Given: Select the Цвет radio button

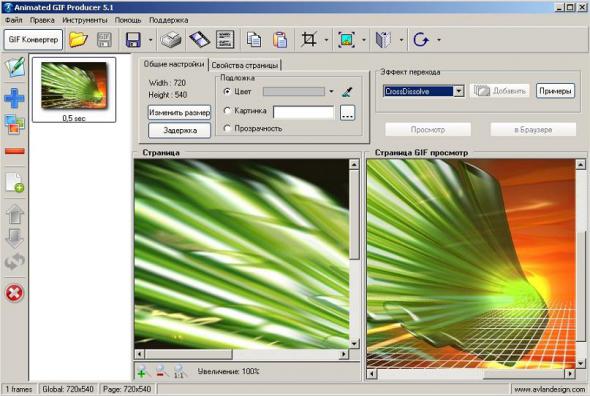Looking at the screenshot, I should [227, 91].
